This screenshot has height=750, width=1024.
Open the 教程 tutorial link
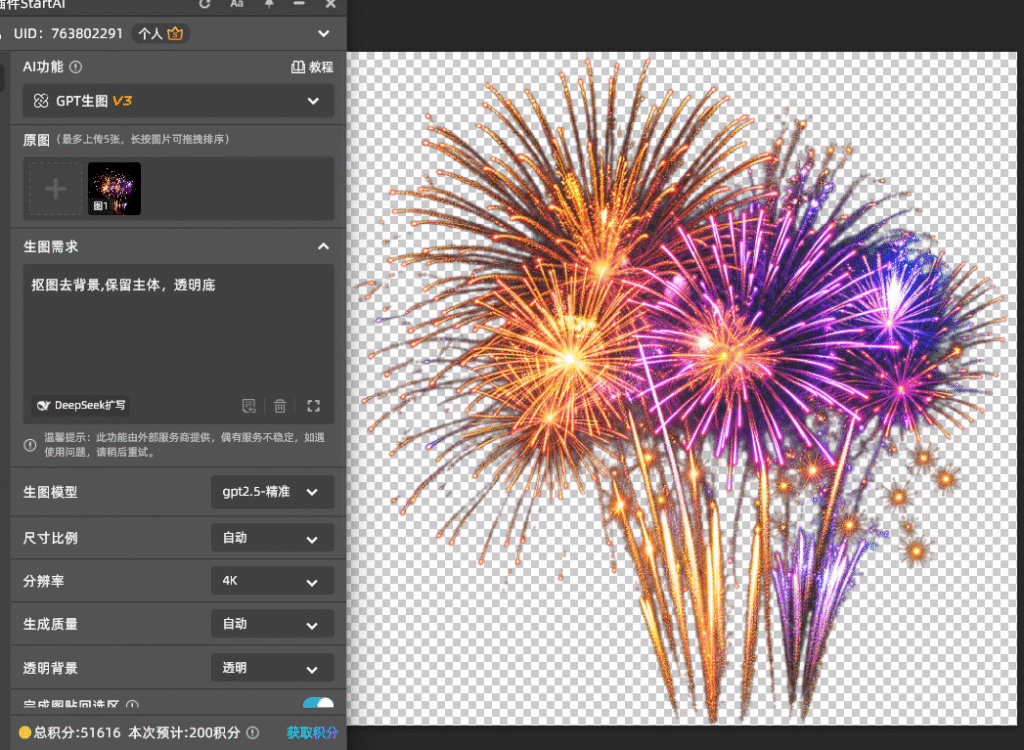(312, 67)
